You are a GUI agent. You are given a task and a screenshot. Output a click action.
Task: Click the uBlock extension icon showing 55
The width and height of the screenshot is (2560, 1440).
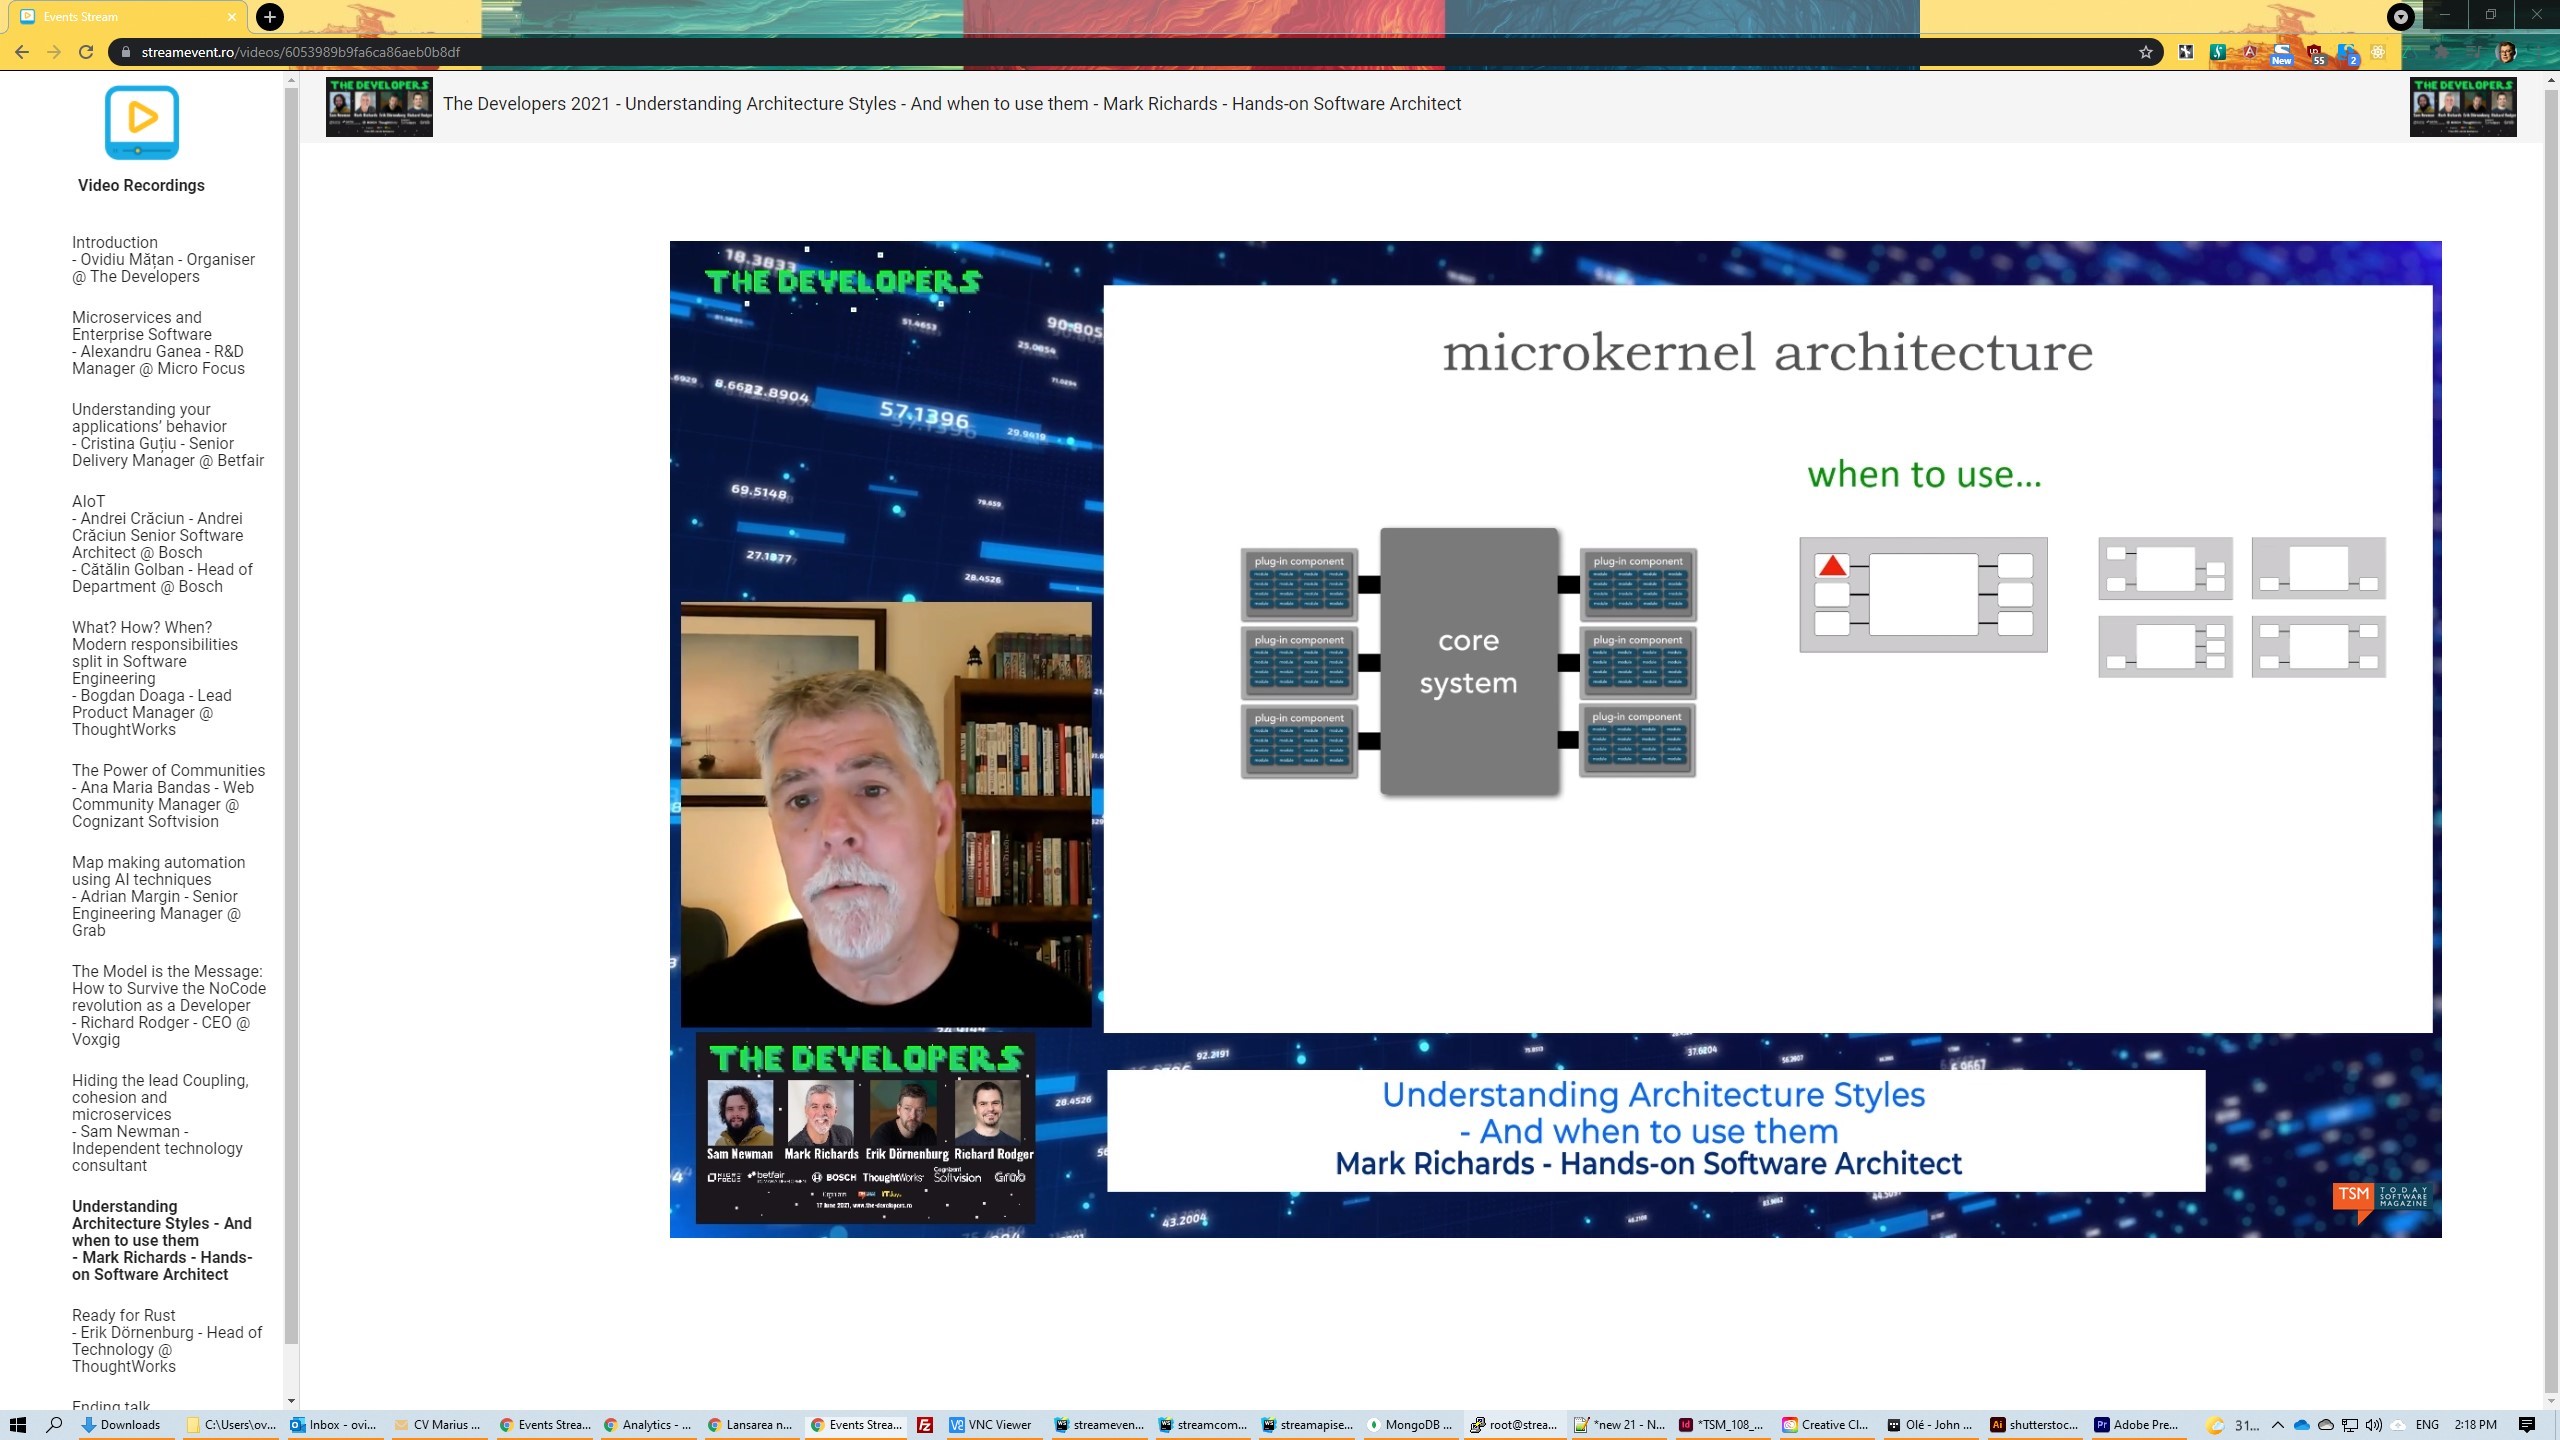tap(2314, 53)
